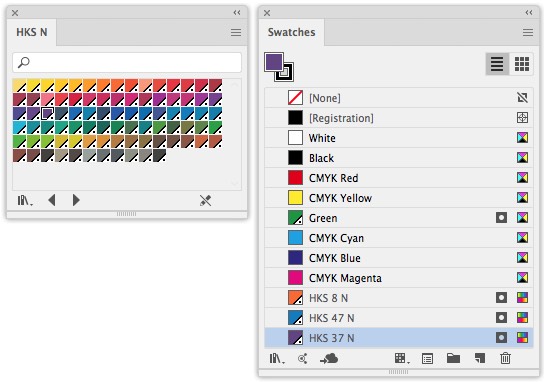Click CMYK mode icon on CMYK Magenta row
Screen dimensions: 544x382
(522, 278)
